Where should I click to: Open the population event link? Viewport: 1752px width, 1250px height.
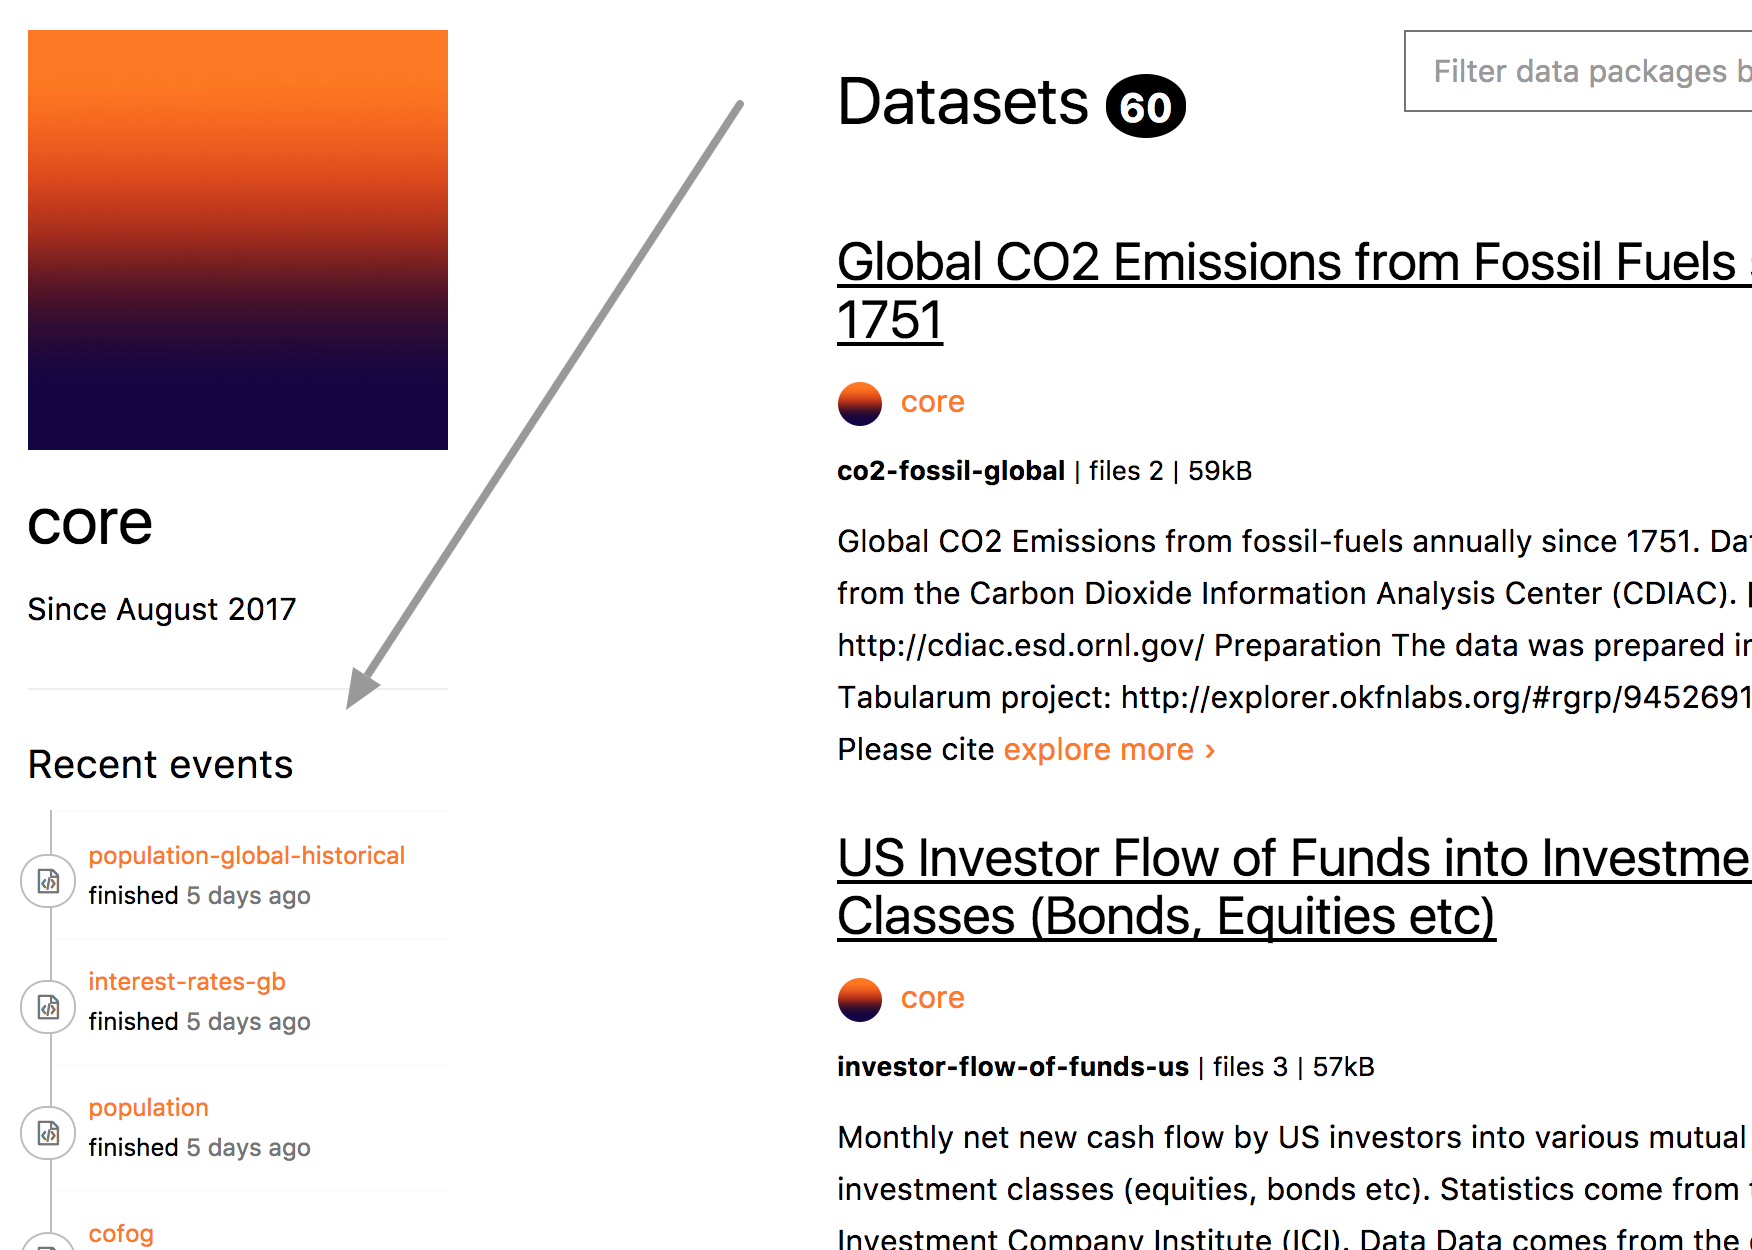click(x=149, y=1108)
